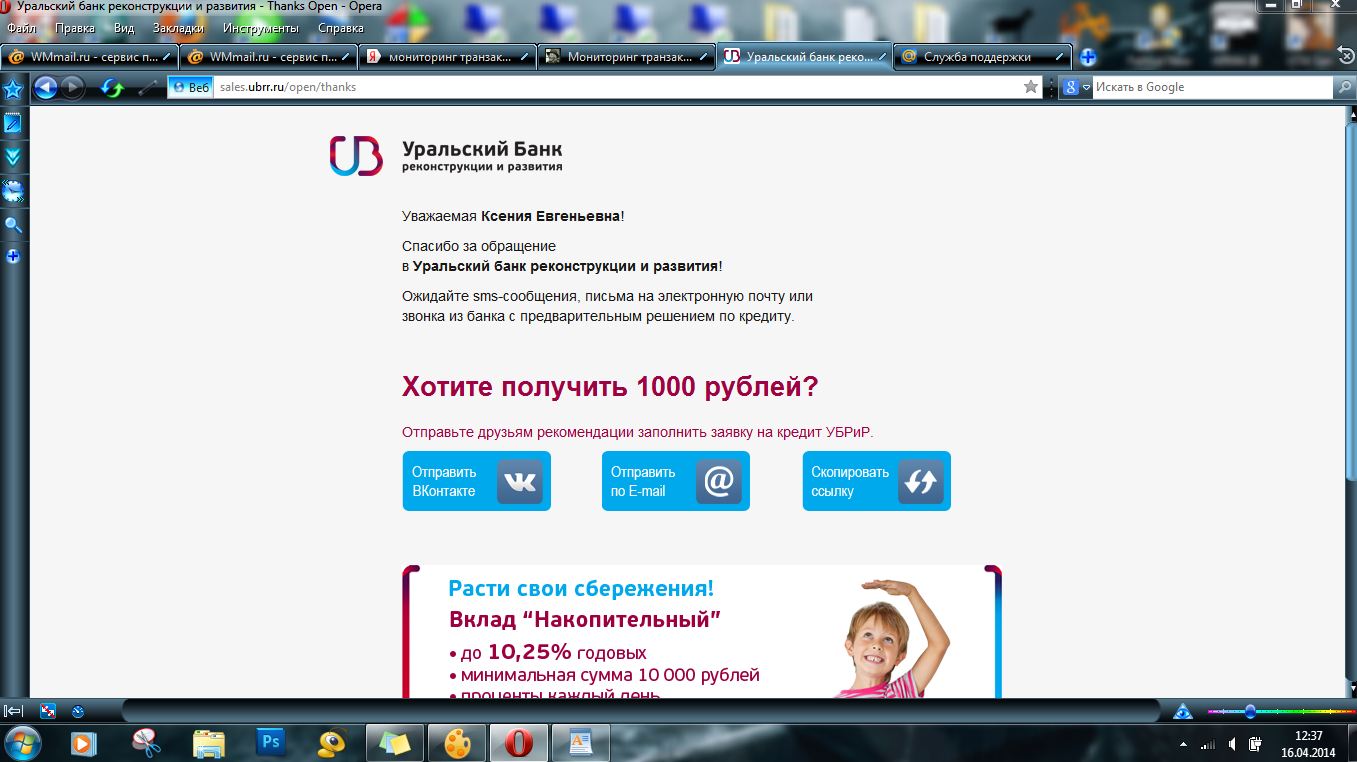Switch to the second WMmail.ru tab

pyautogui.click(x=269, y=57)
